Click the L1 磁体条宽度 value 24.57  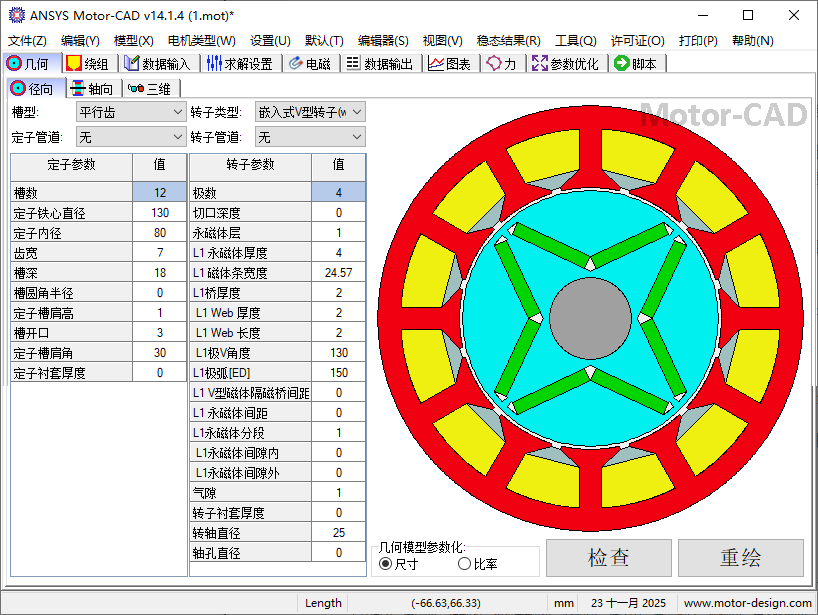(x=339, y=273)
